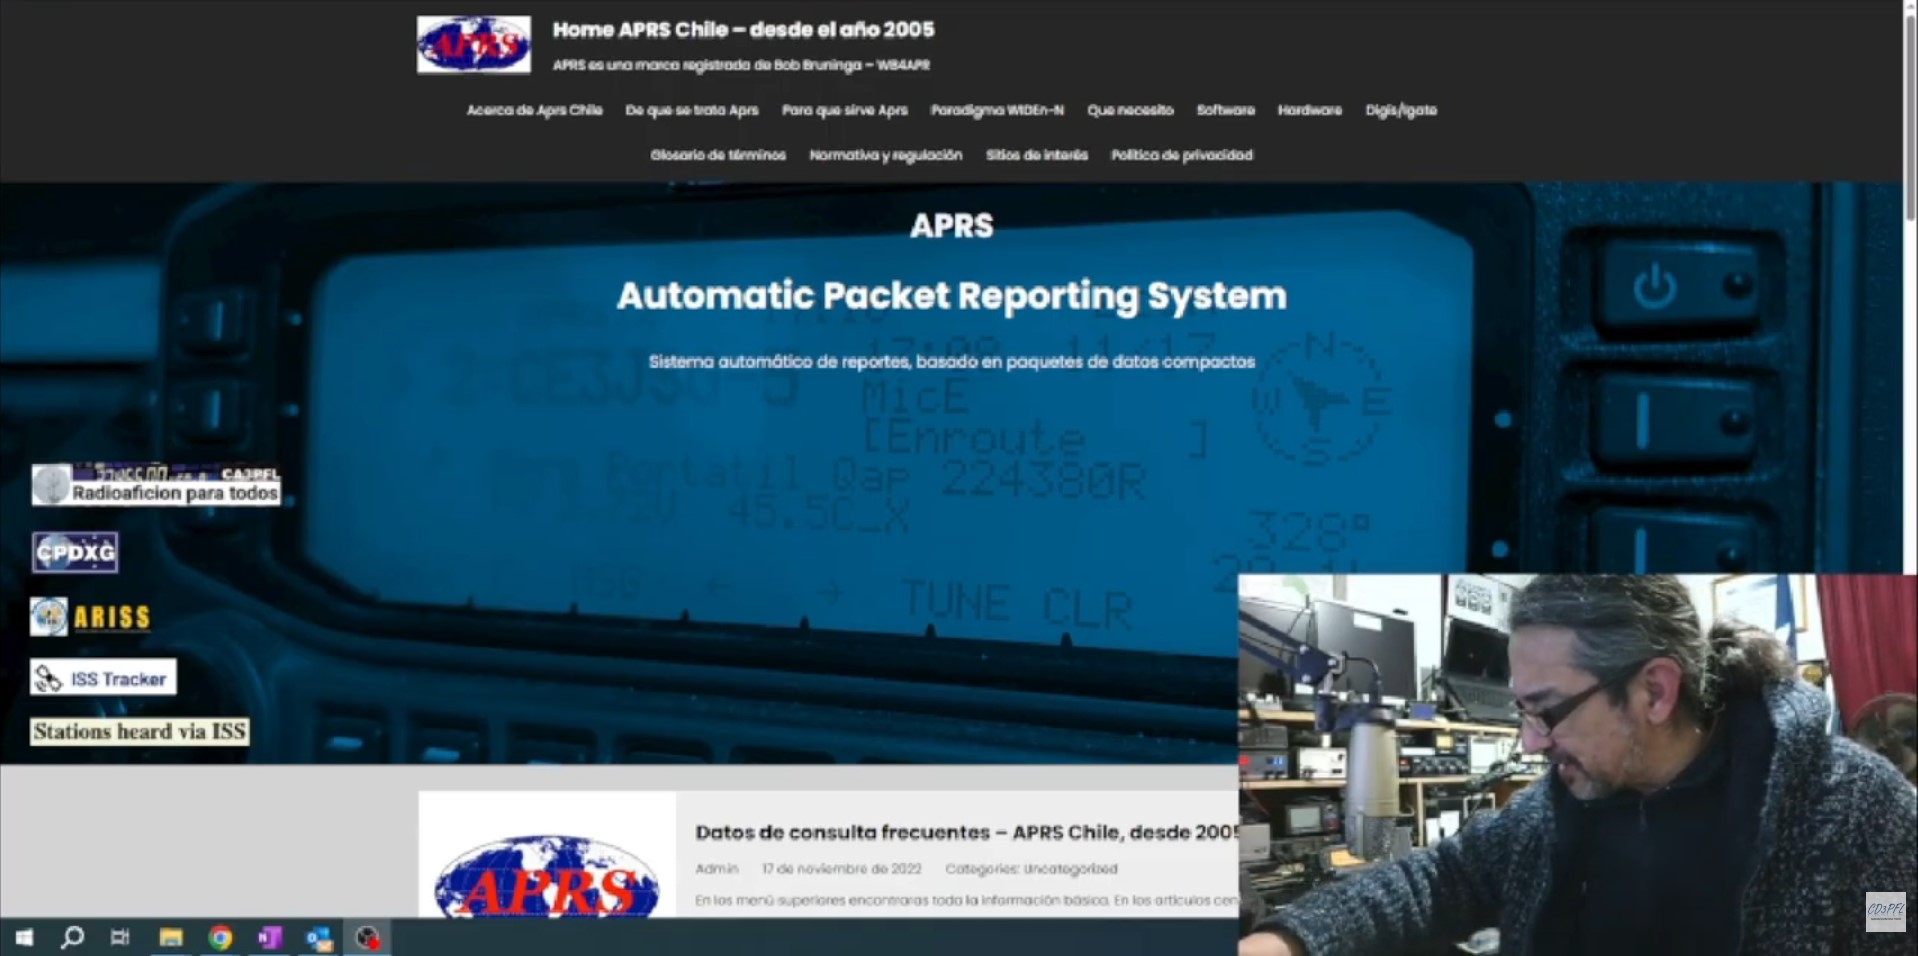
Task: Open Glosario de términos
Action: 718,155
